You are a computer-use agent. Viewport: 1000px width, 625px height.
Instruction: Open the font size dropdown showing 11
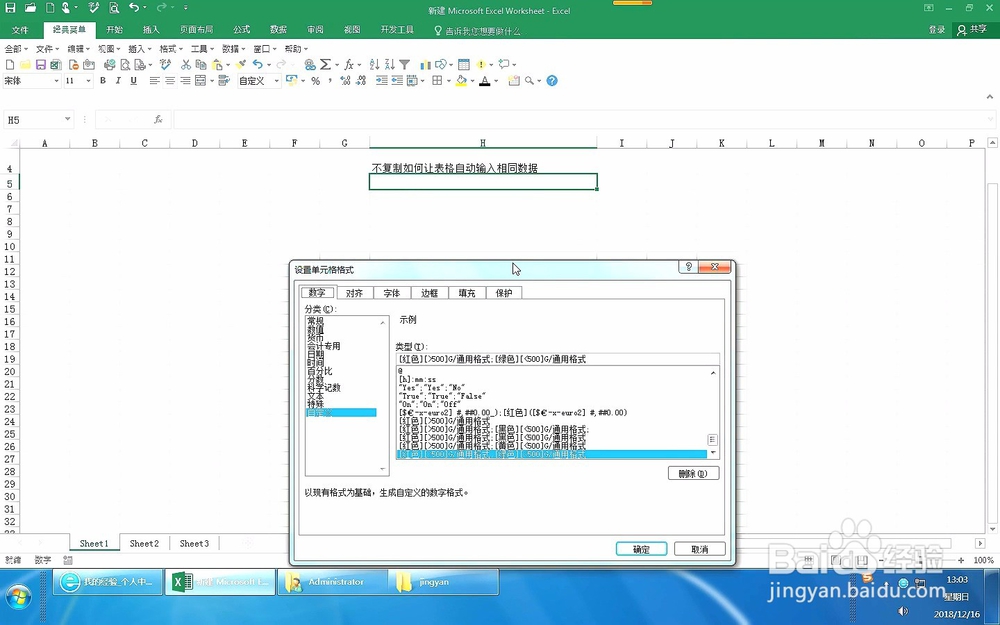tap(88, 81)
